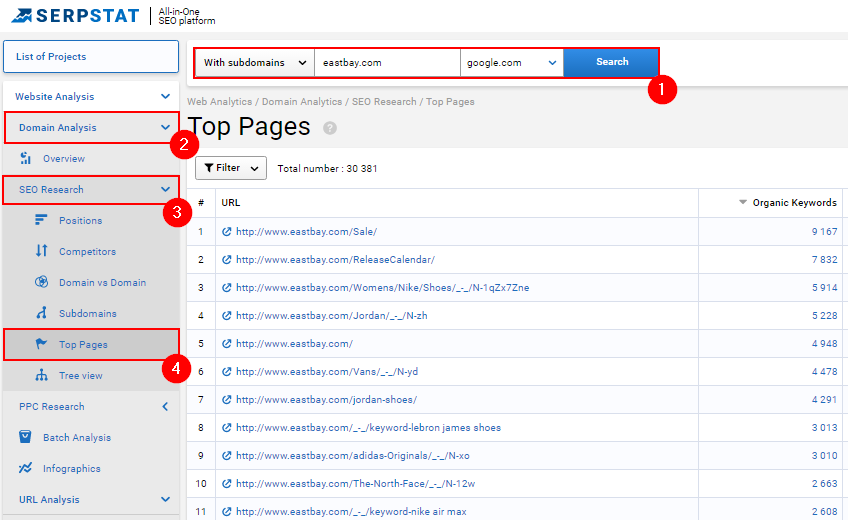Click the 9 167 keywords value

click(824, 232)
